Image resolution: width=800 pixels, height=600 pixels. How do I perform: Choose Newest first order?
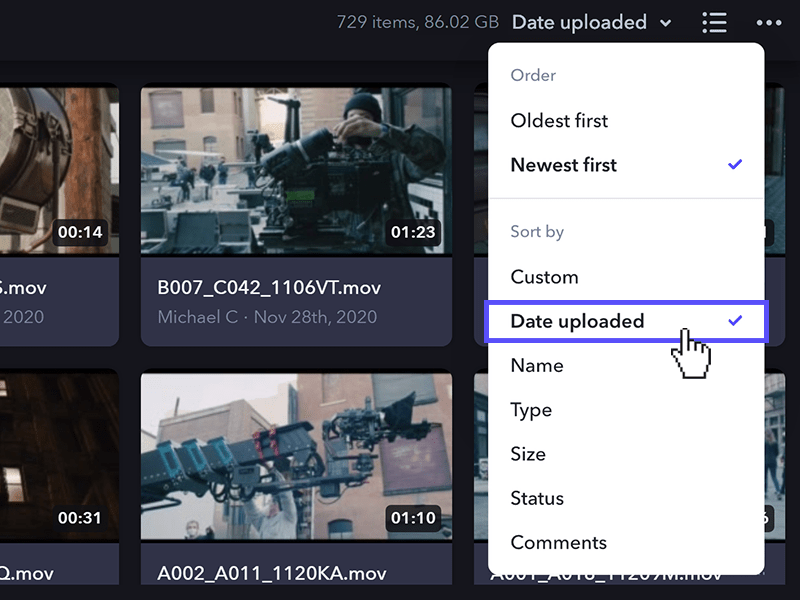(x=626, y=165)
